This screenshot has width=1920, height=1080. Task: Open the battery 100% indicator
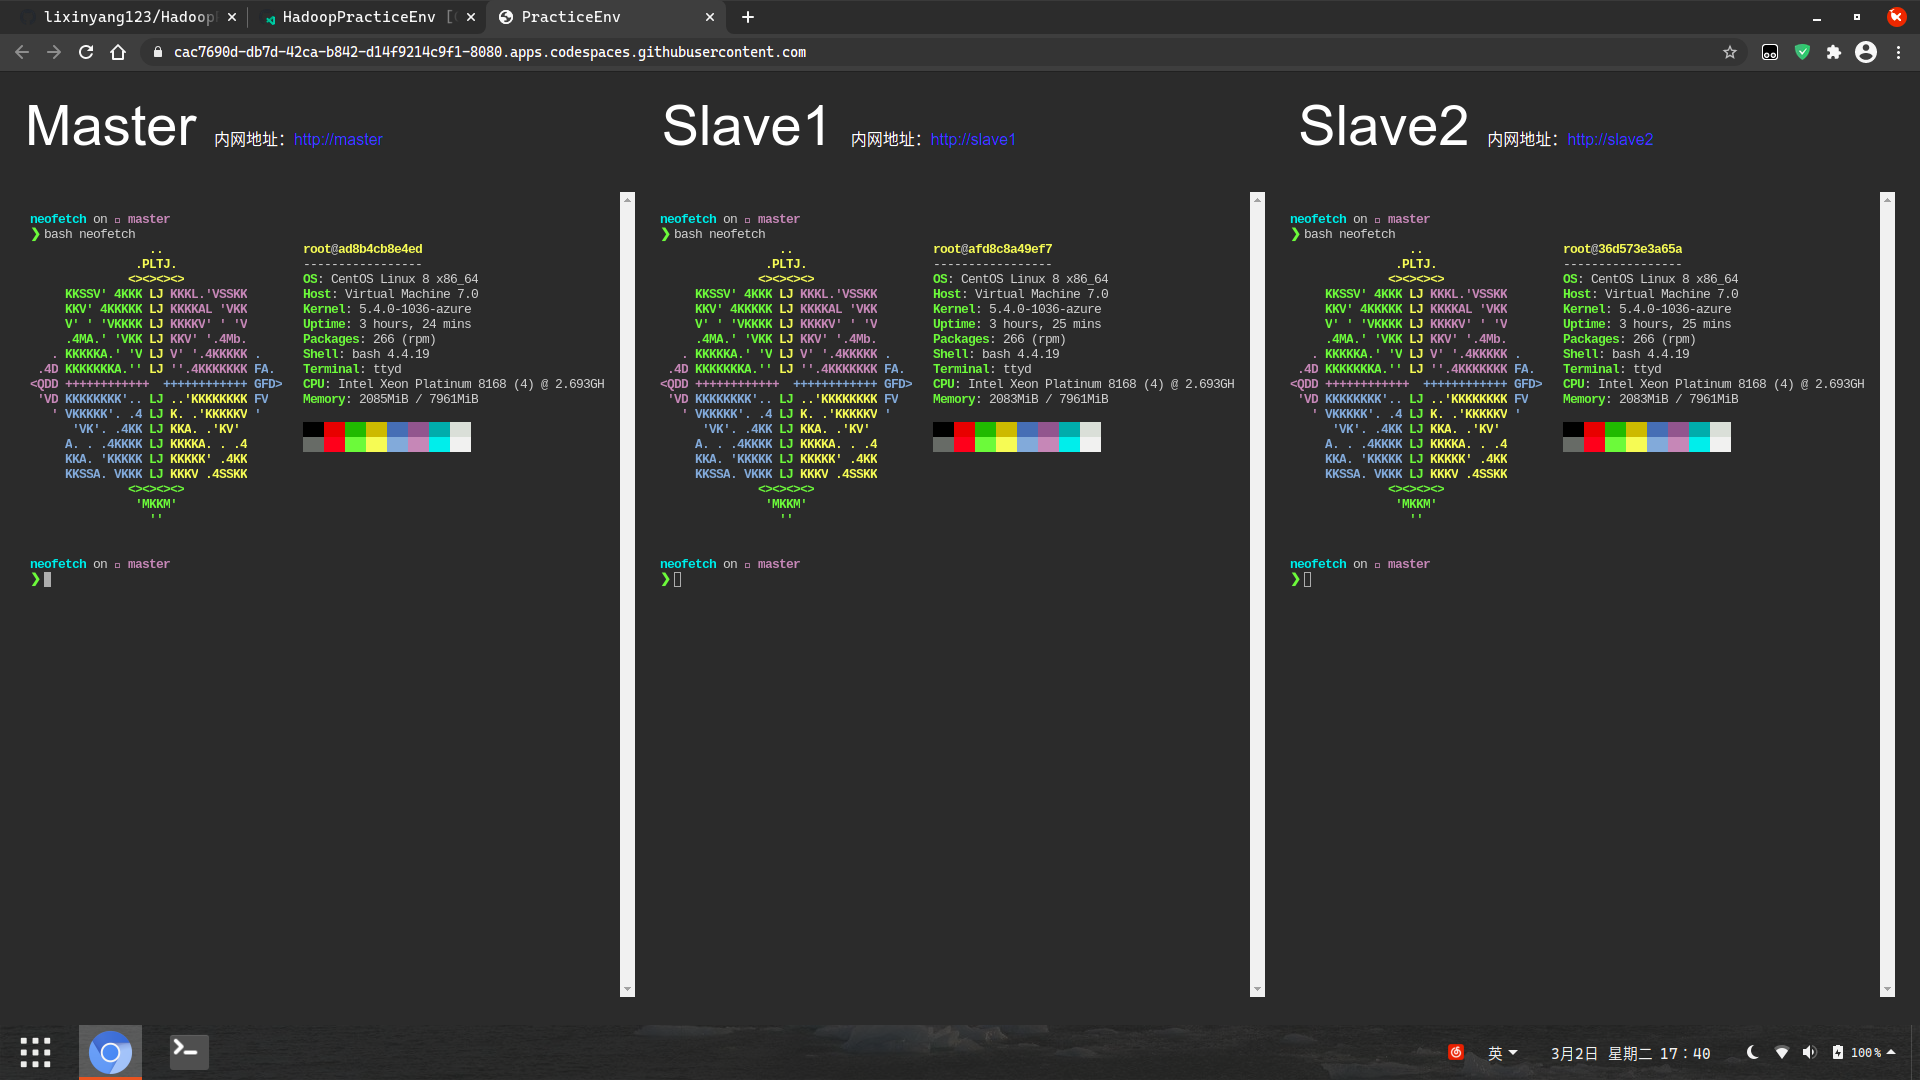[x=1856, y=1052]
